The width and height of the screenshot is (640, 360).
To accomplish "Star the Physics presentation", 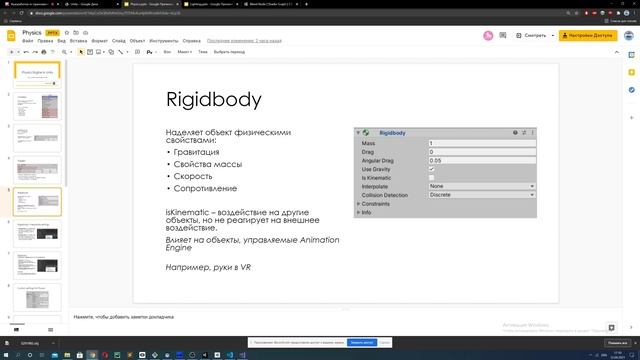I will tap(67, 33).
